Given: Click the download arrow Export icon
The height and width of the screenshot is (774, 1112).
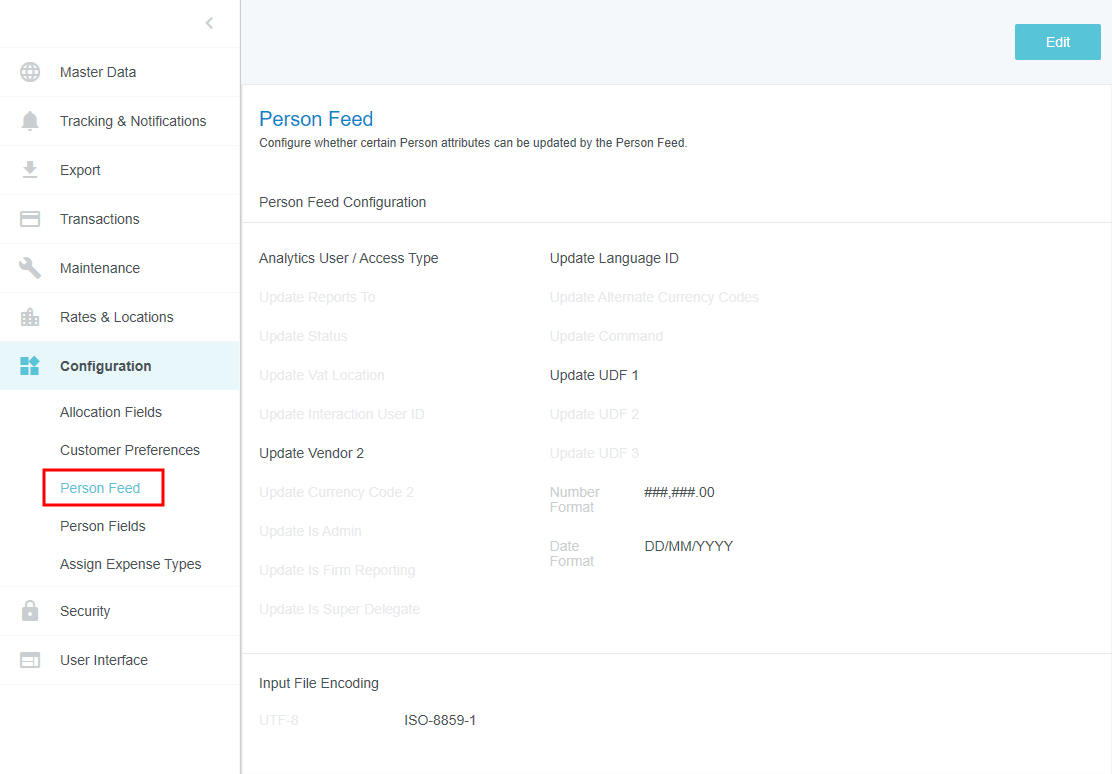Looking at the screenshot, I should point(30,170).
